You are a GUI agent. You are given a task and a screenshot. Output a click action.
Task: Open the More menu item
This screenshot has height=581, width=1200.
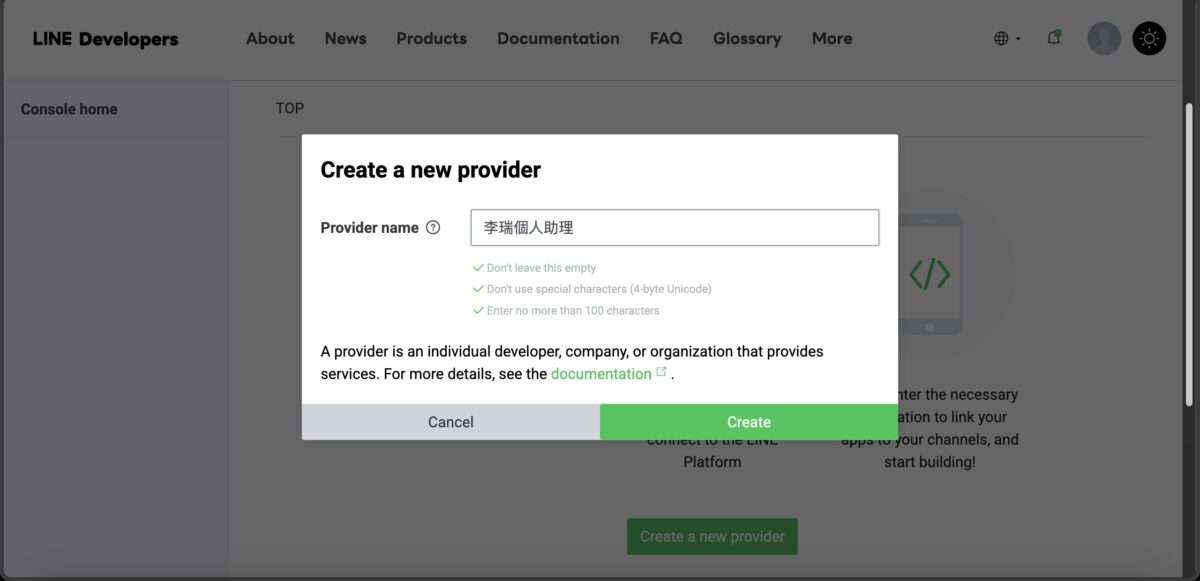pyautogui.click(x=832, y=38)
